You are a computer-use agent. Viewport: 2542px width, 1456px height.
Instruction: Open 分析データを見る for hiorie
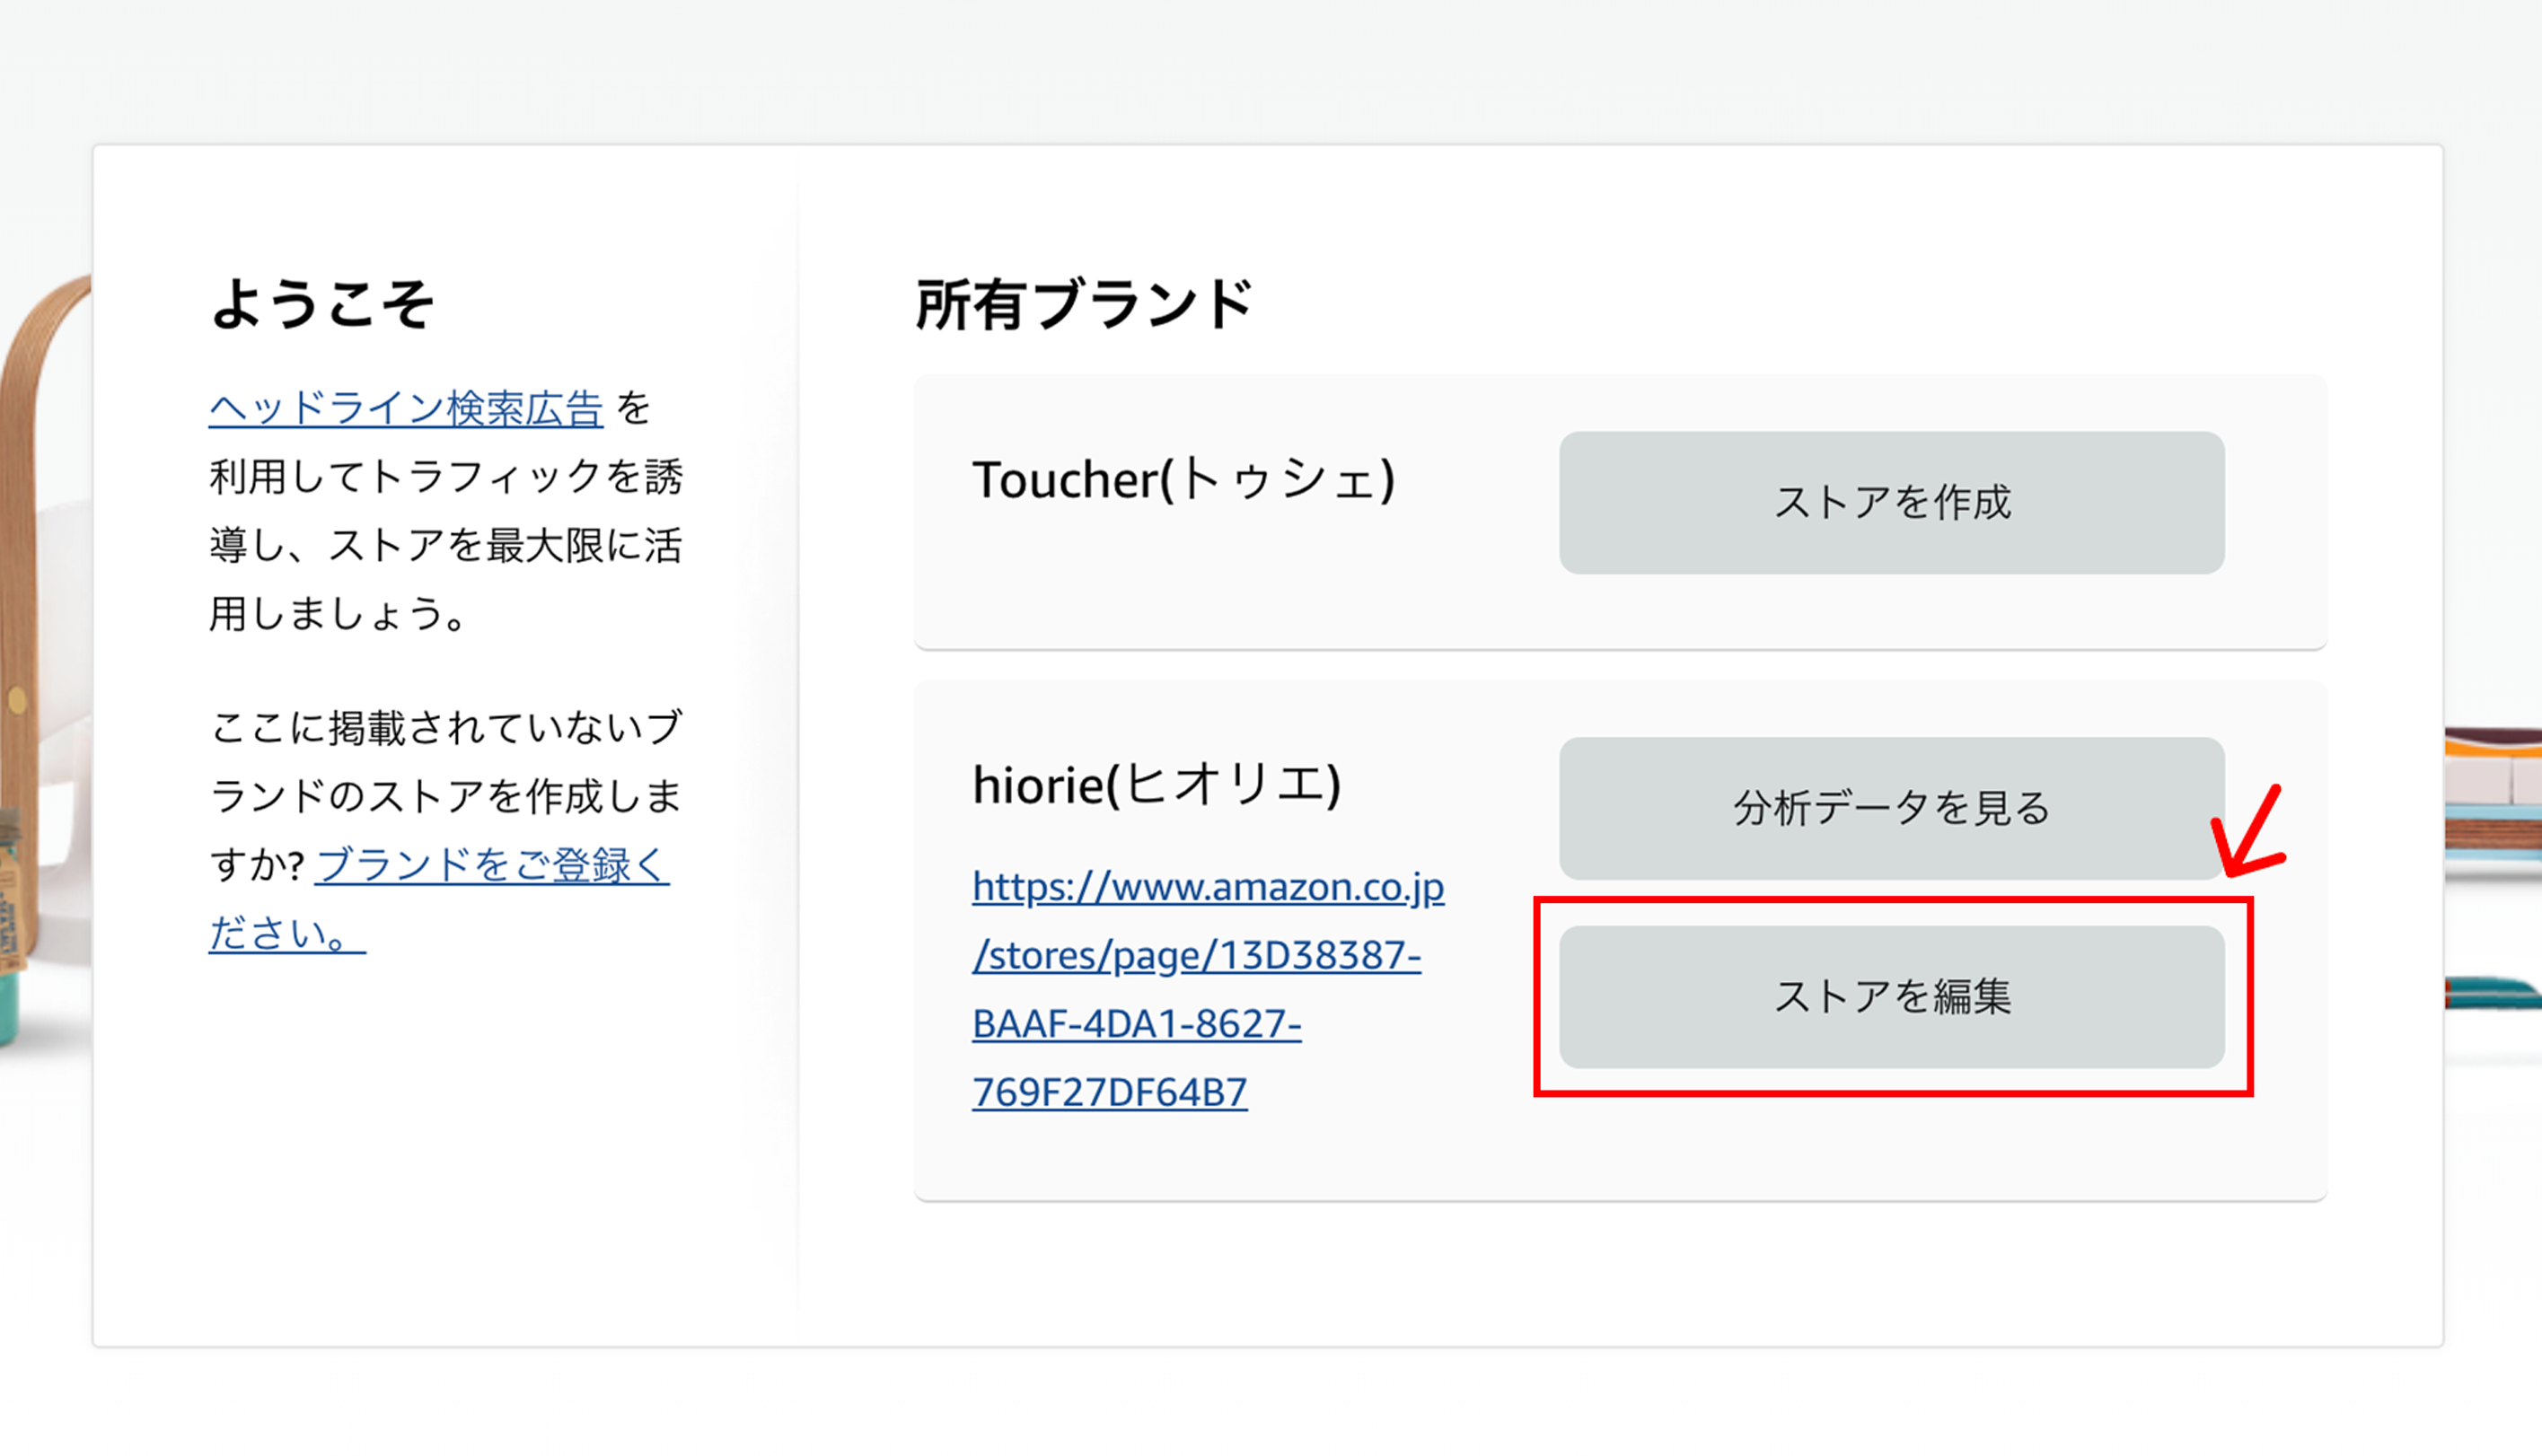[x=1891, y=808]
